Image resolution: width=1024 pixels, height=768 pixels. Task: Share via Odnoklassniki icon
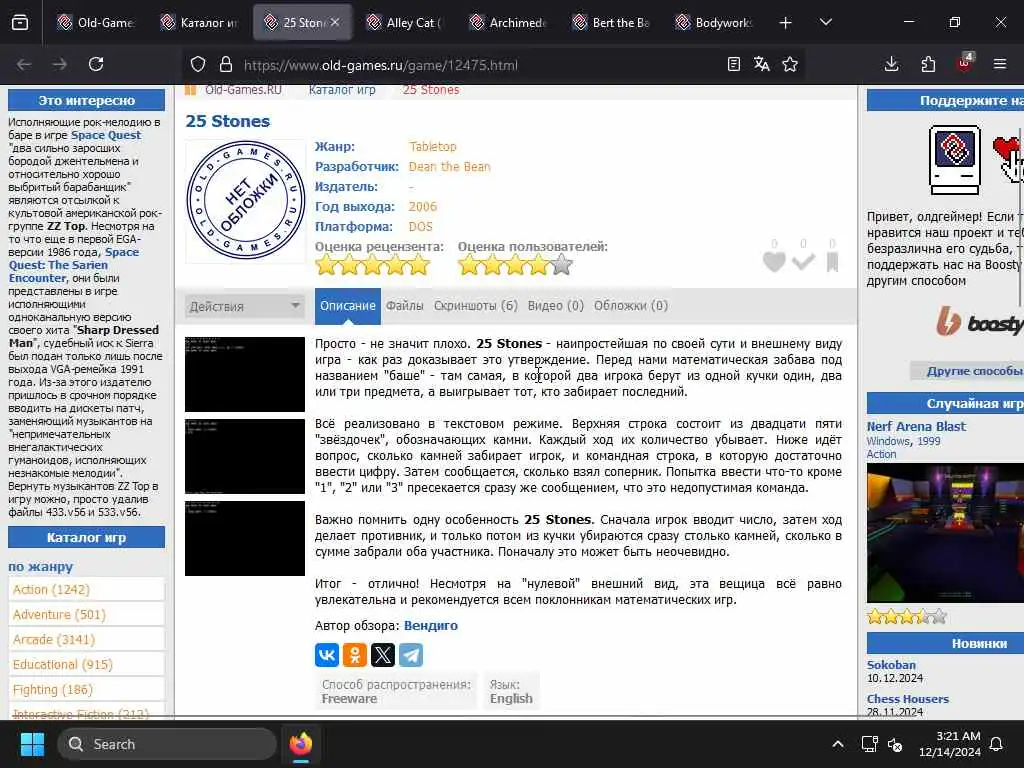pos(355,655)
